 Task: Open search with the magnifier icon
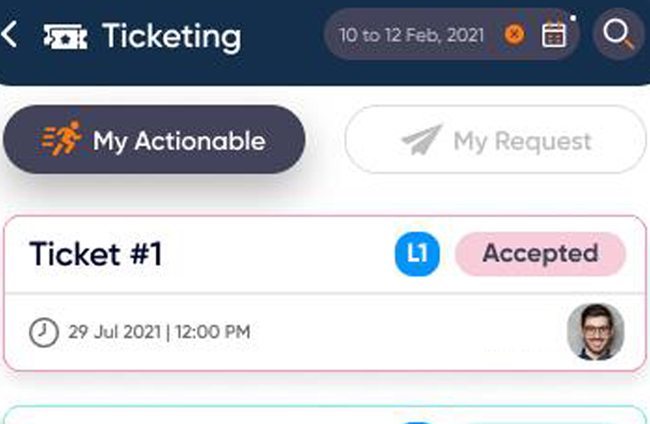(x=618, y=34)
